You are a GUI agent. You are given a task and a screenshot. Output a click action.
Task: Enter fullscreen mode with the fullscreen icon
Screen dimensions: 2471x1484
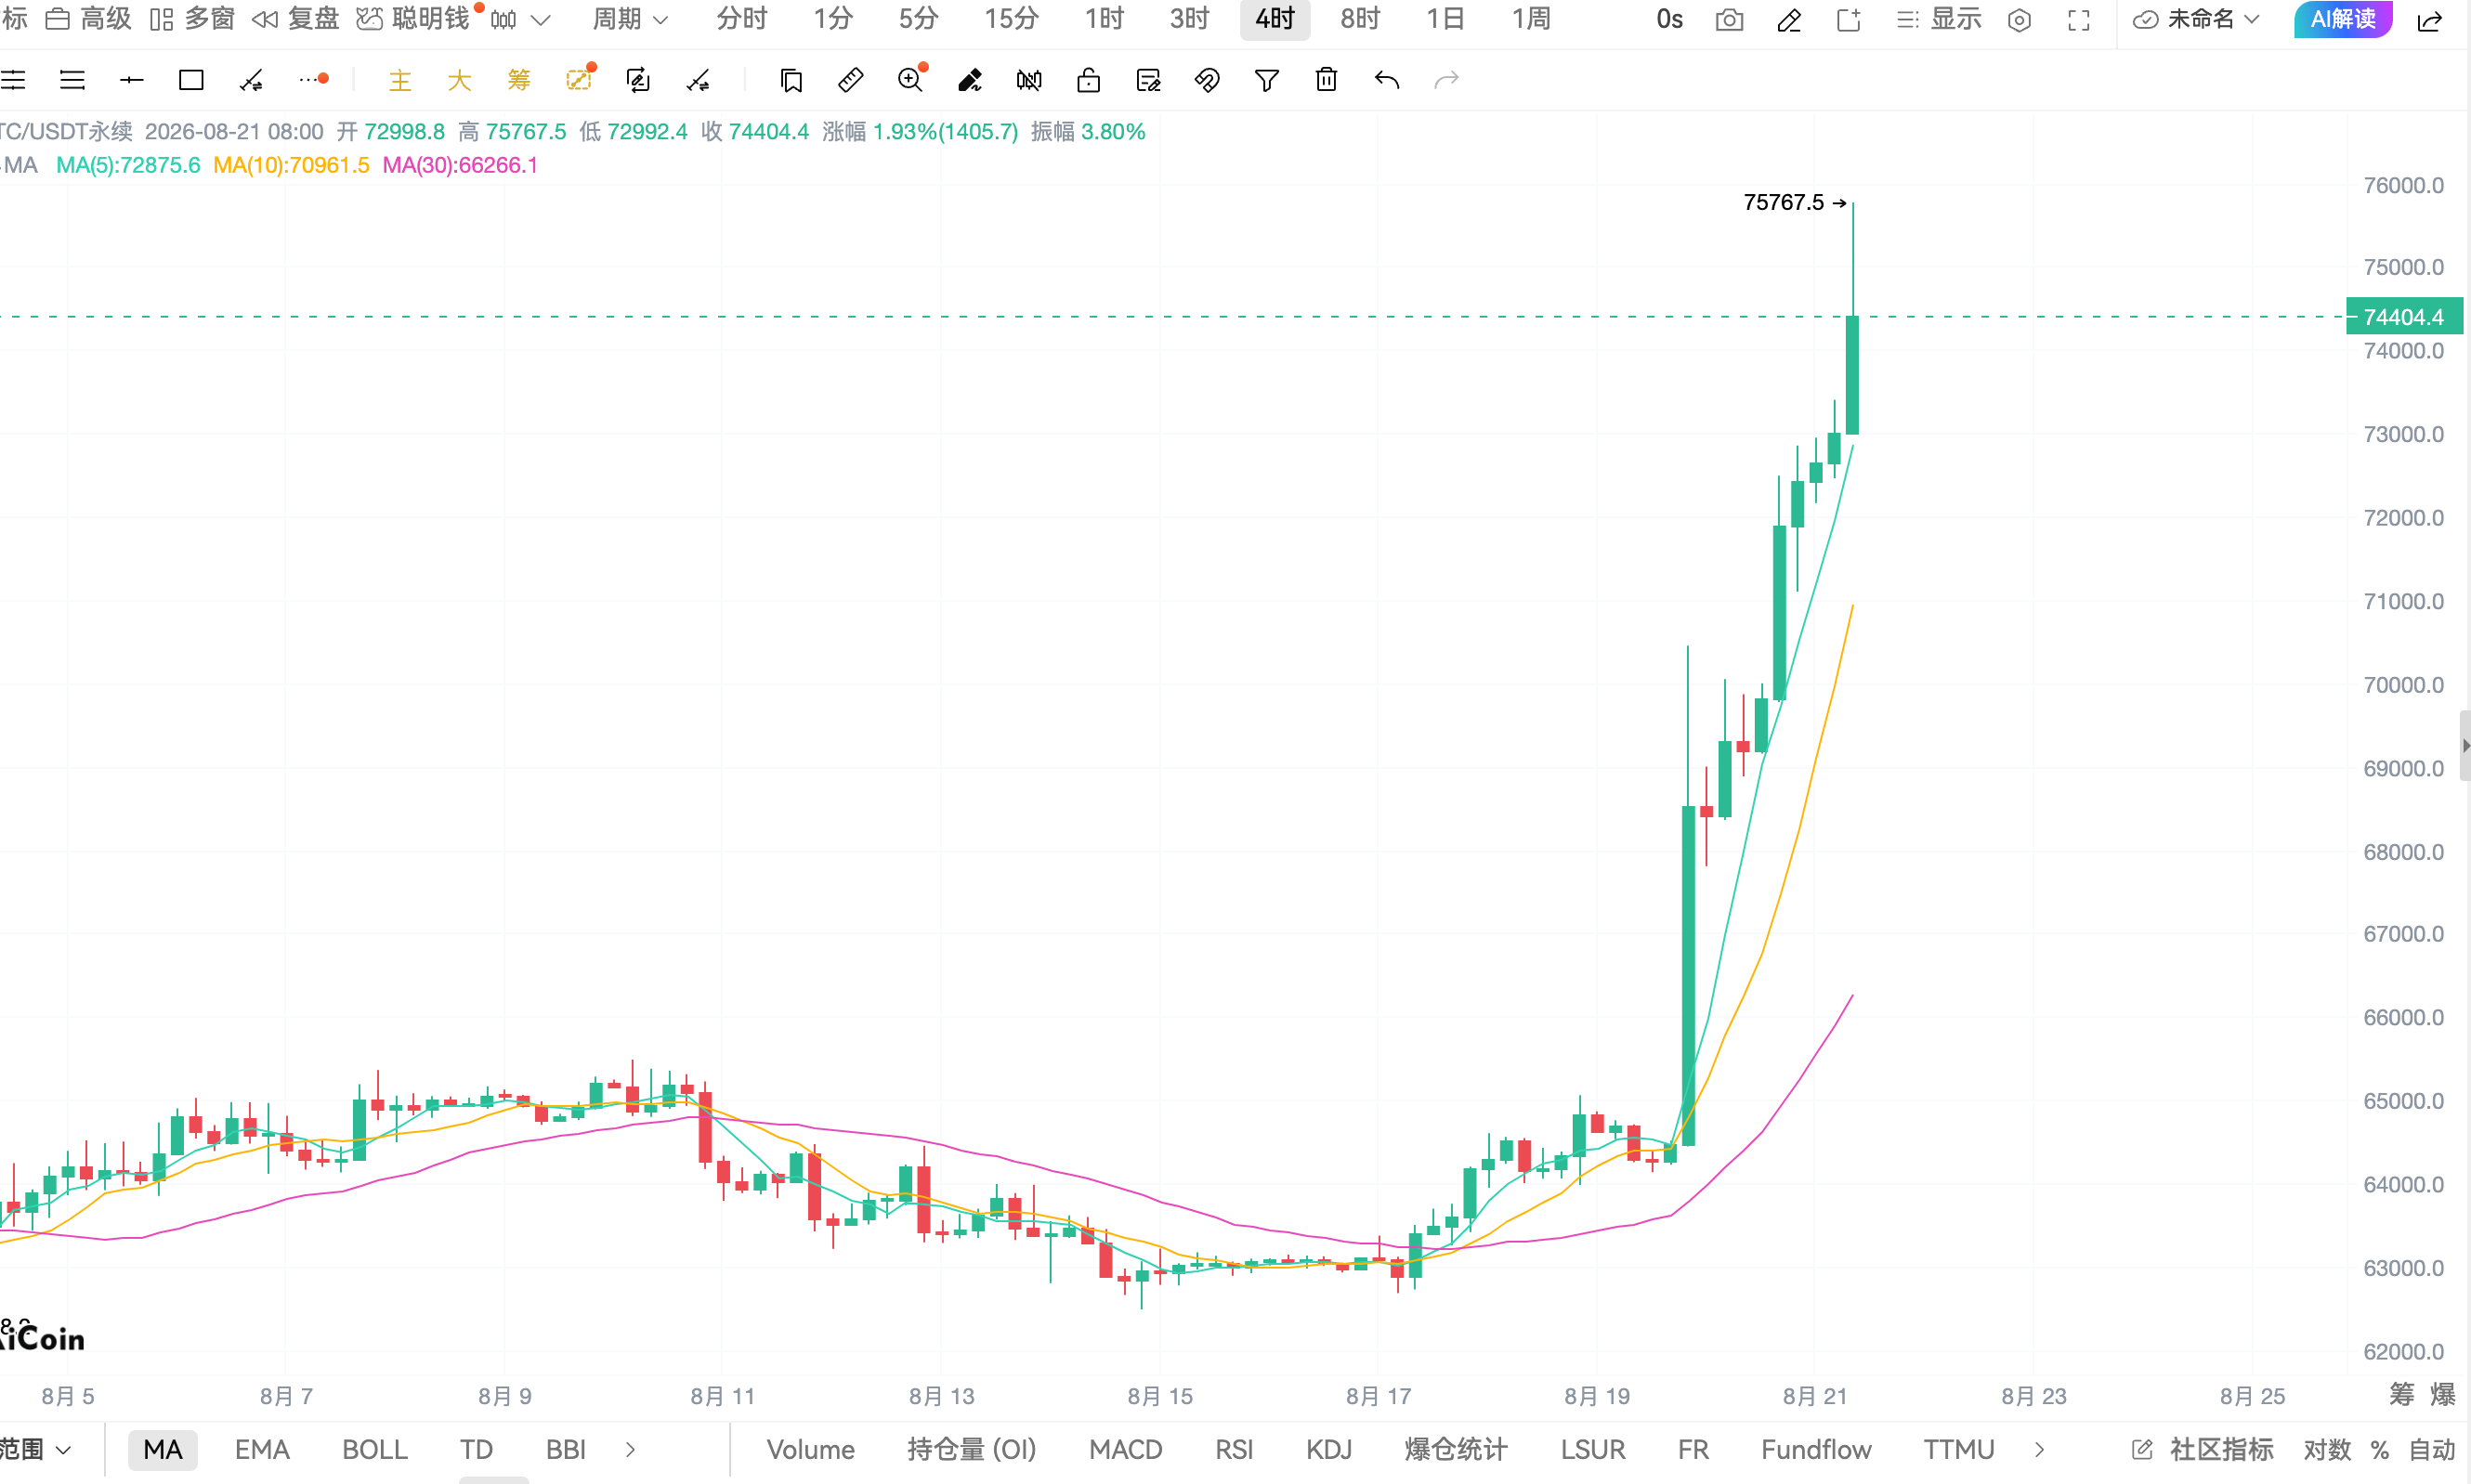pos(2079,20)
